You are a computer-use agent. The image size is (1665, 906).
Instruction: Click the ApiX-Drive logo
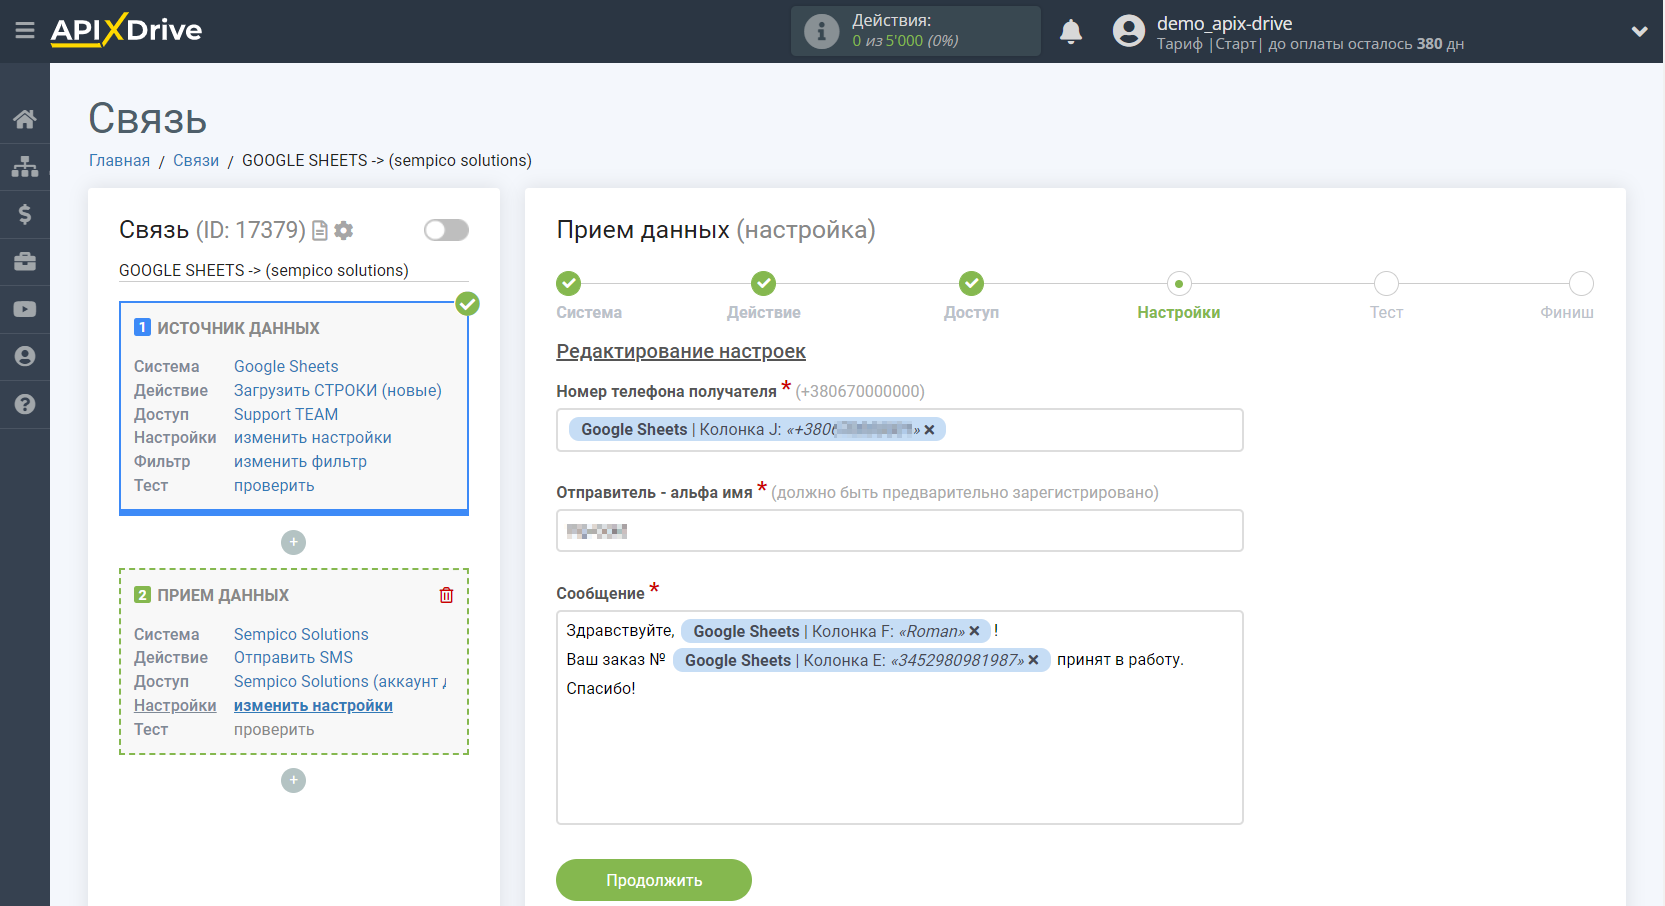[126, 30]
